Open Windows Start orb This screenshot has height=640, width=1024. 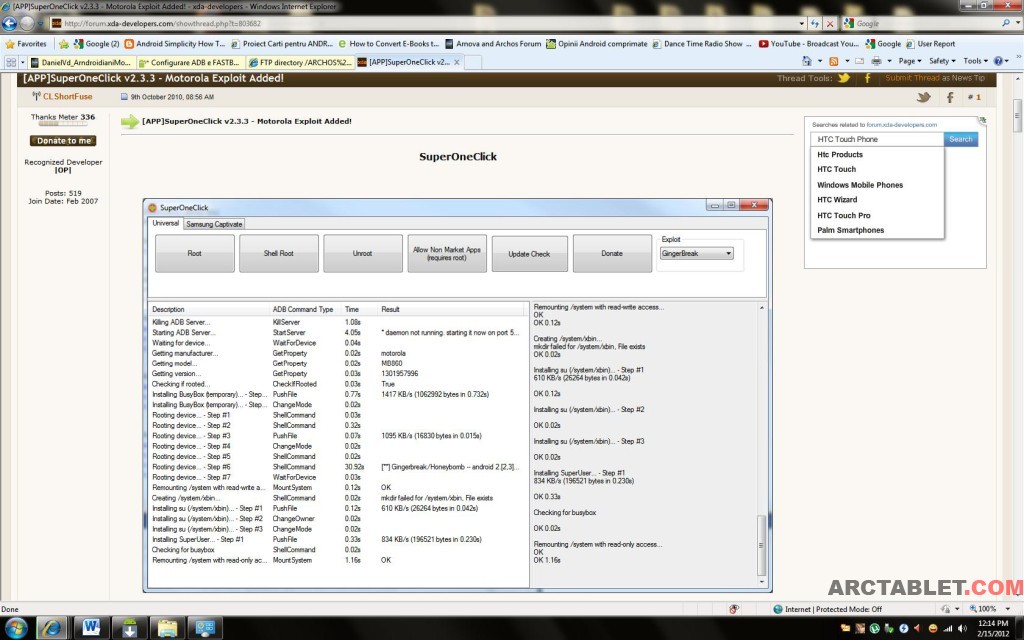(15, 628)
